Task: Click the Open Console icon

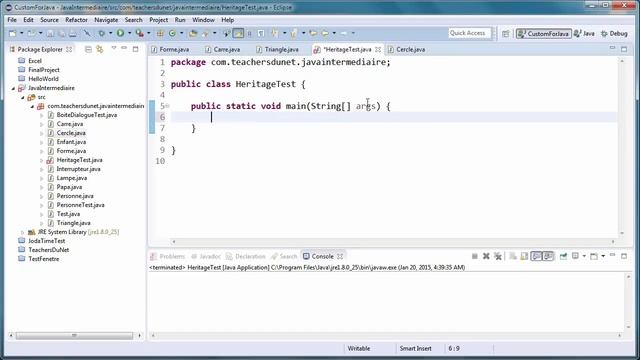Action: [594, 256]
